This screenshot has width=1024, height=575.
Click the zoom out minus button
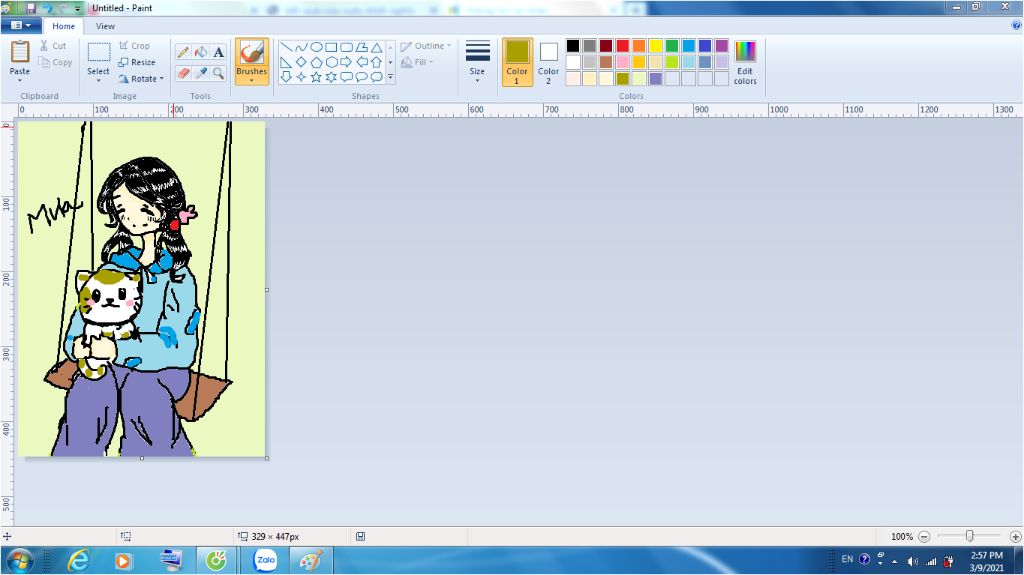pyautogui.click(x=924, y=536)
